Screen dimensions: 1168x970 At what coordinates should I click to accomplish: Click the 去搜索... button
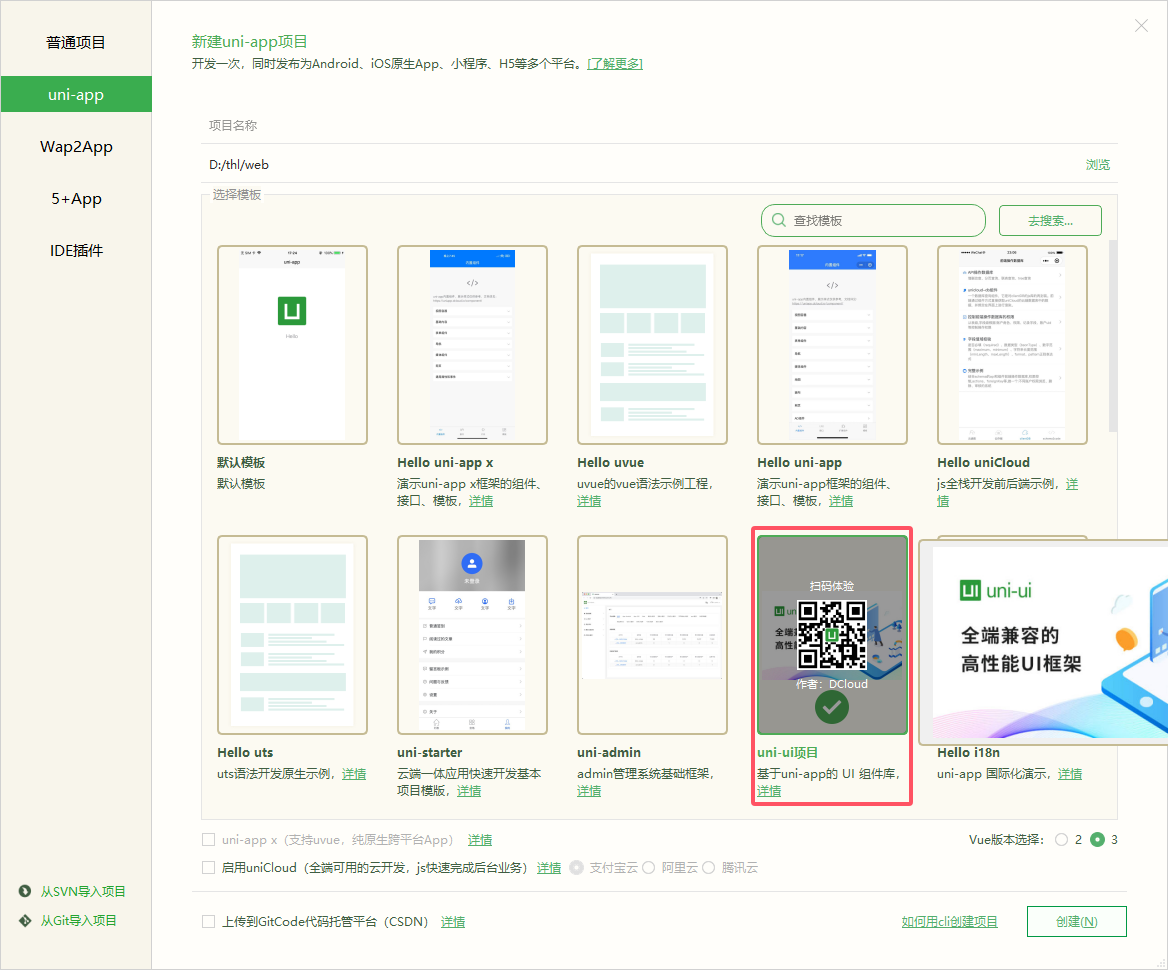click(1050, 221)
